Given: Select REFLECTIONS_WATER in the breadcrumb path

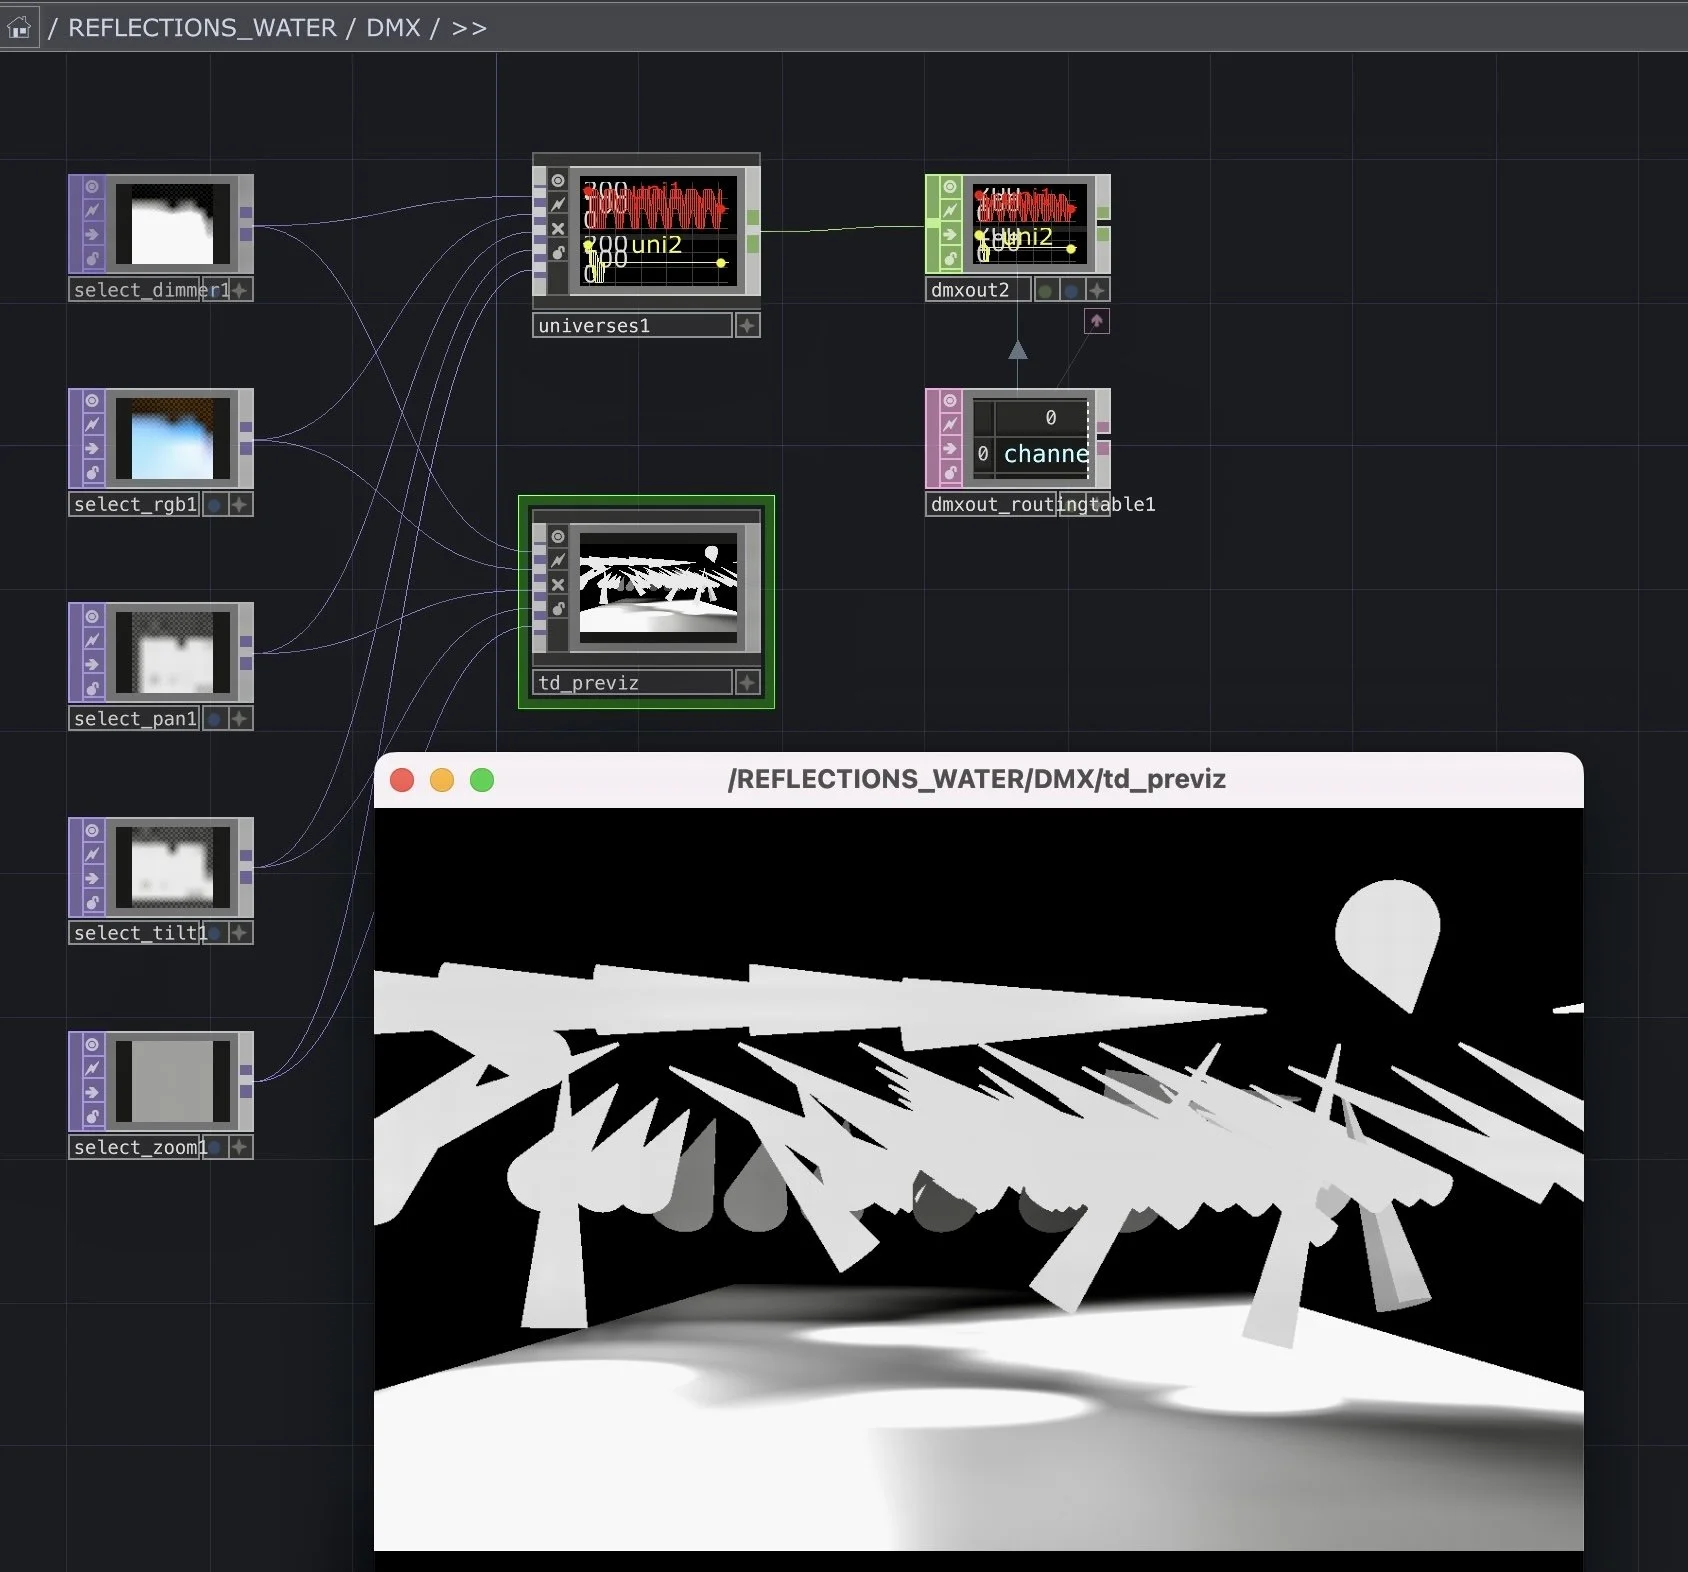Looking at the screenshot, I should (x=203, y=27).
